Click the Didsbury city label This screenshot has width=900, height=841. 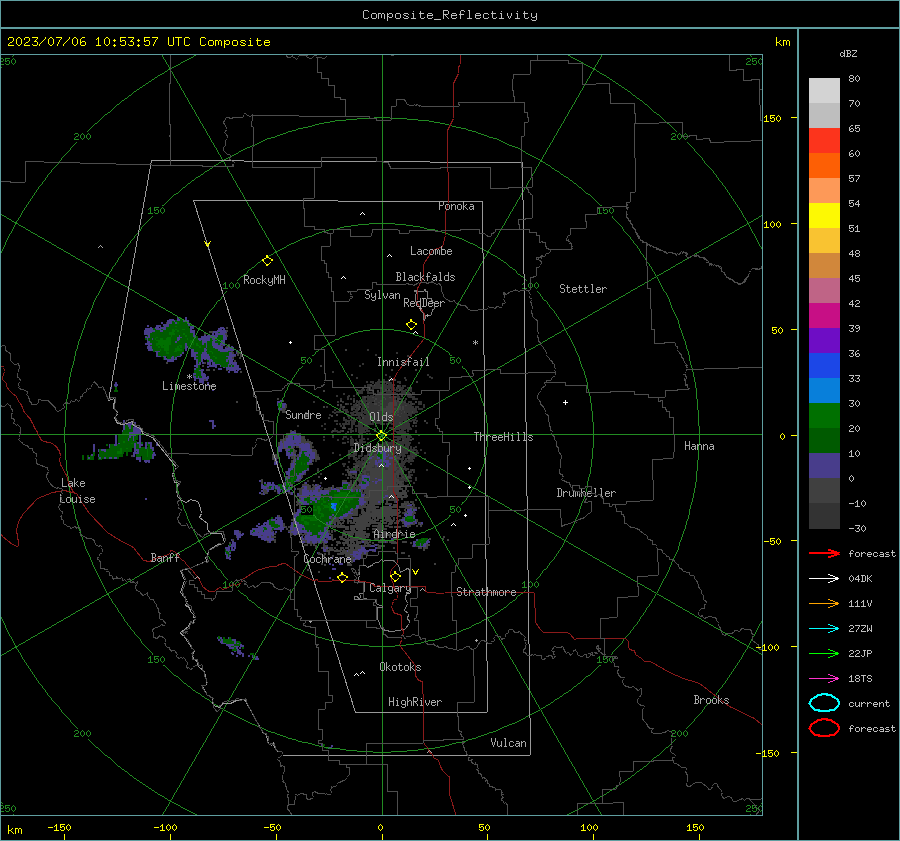click(x=378, y=448)
